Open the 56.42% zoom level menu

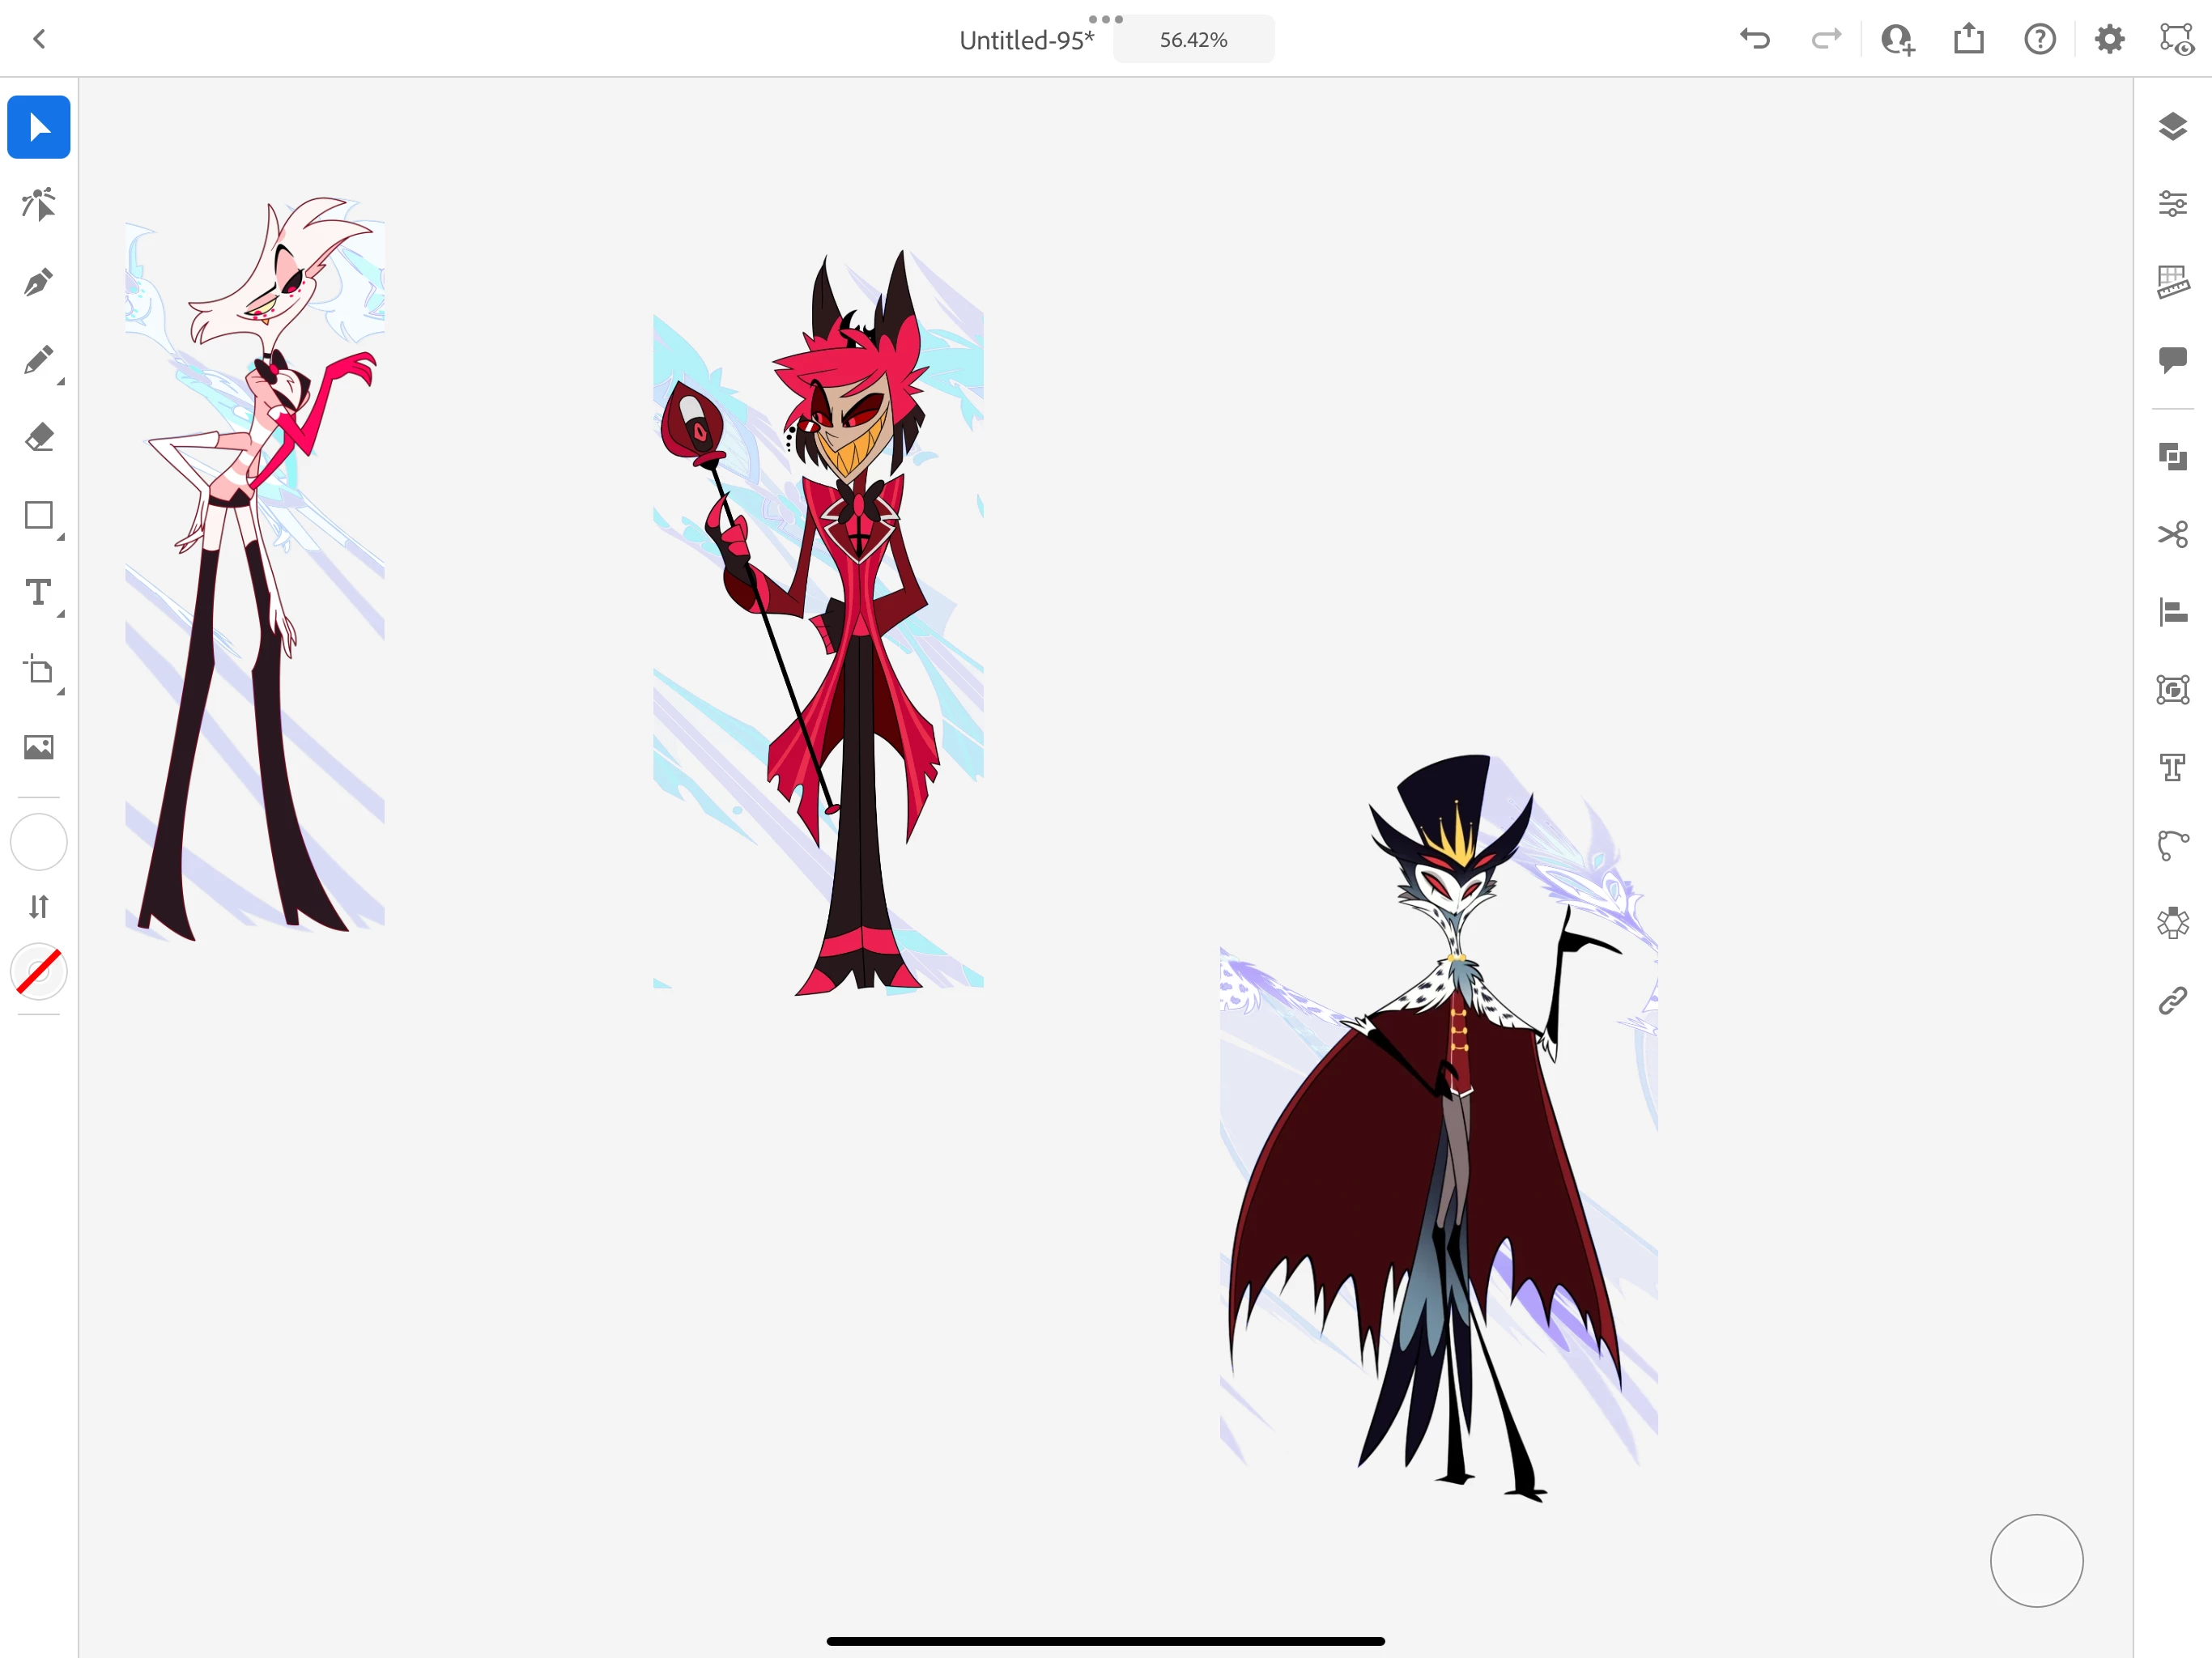[1193, 40]
